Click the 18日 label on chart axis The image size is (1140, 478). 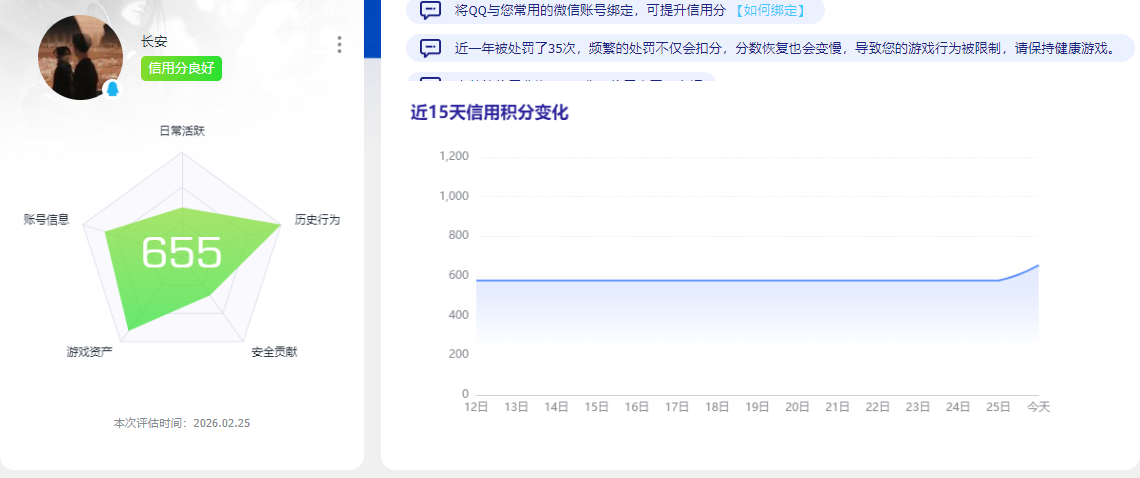coord(717,407)
